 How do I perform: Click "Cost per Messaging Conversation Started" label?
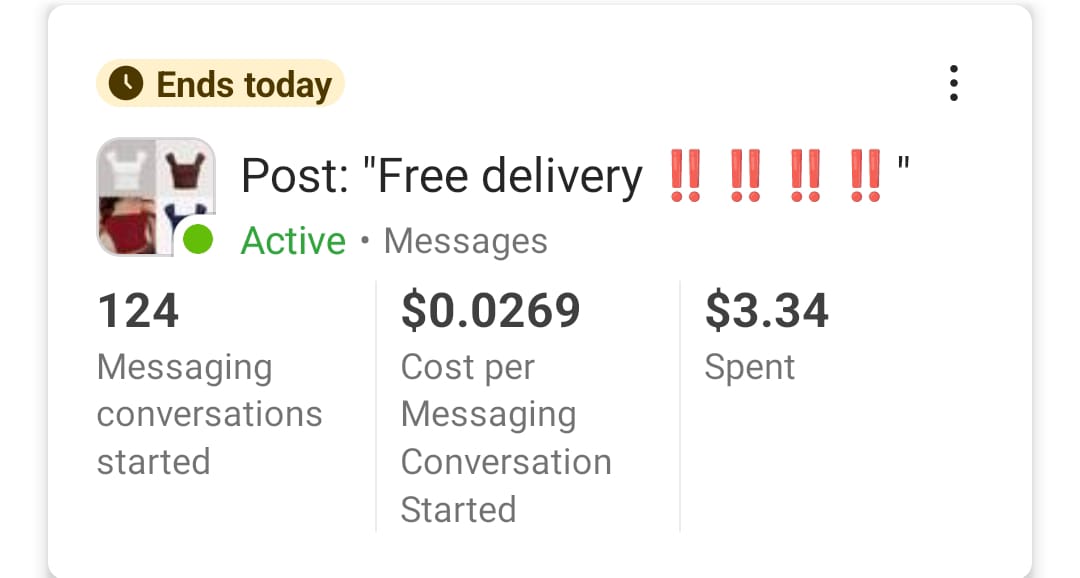coord(505,438)
